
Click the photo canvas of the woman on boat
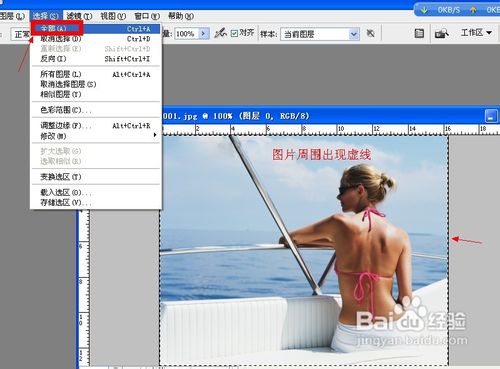(304, 250)
